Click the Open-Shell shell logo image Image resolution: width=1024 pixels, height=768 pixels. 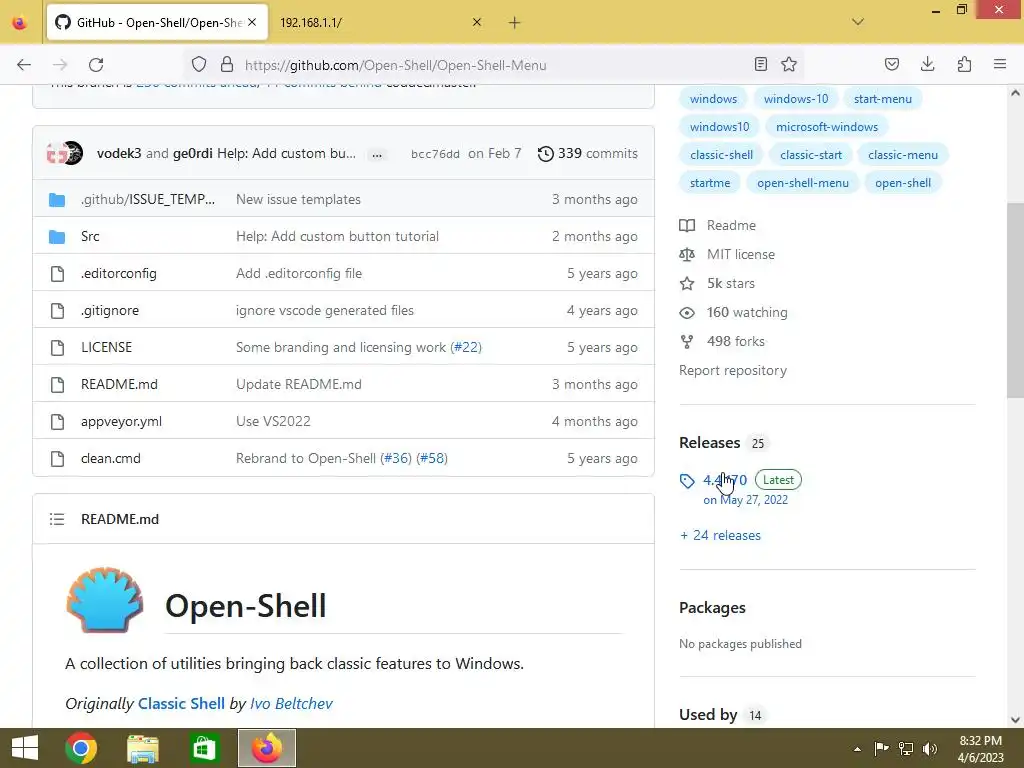pos(104,600)
